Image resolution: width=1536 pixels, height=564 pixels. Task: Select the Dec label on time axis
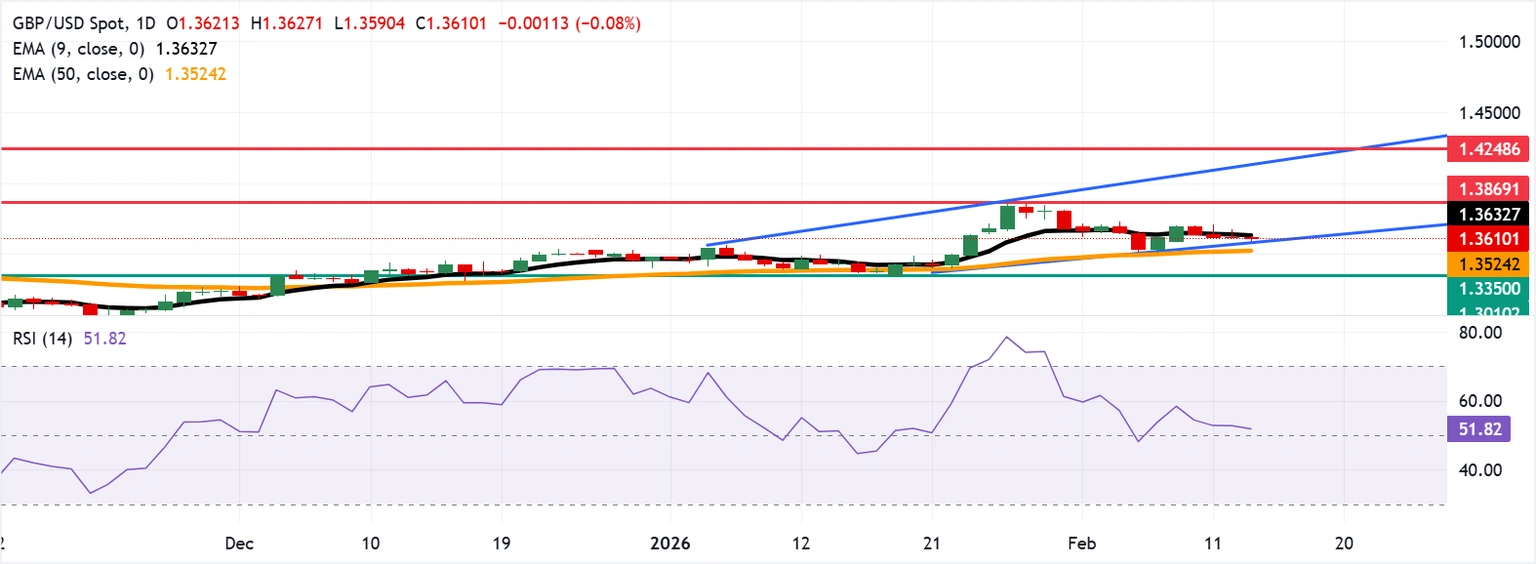coord(240,543)
